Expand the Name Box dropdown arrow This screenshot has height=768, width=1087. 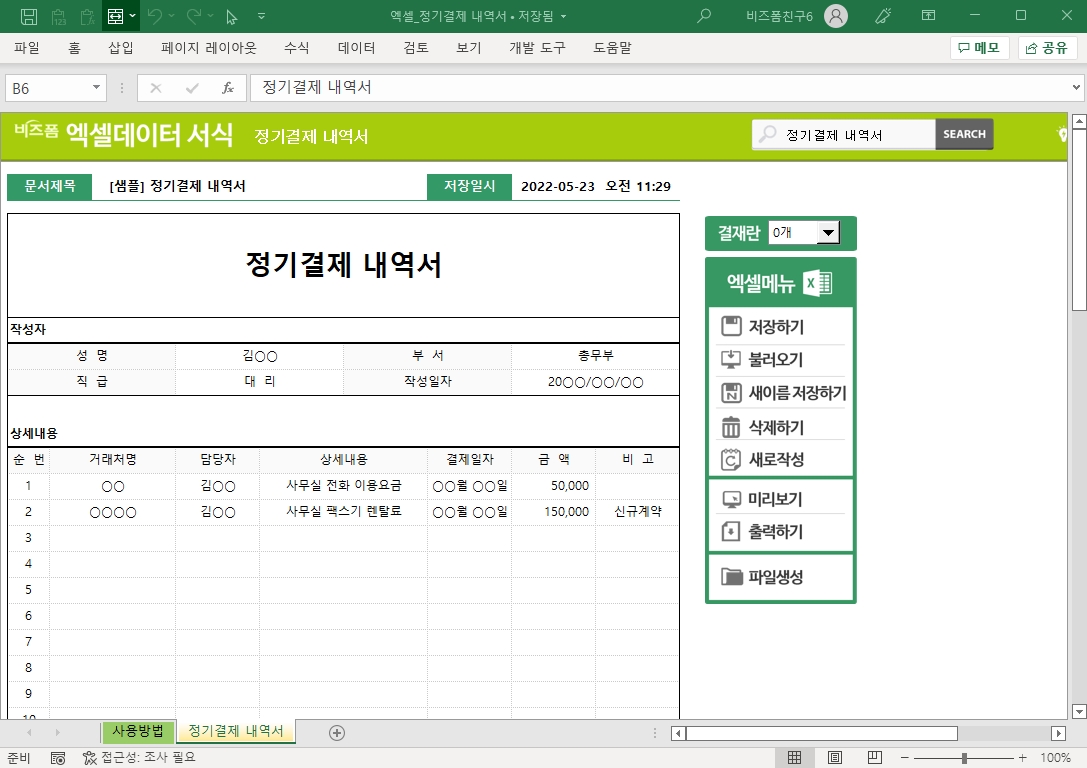coord(97,88)
